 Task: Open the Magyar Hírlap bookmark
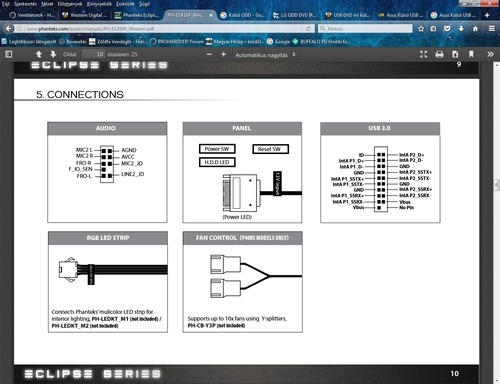235,42
